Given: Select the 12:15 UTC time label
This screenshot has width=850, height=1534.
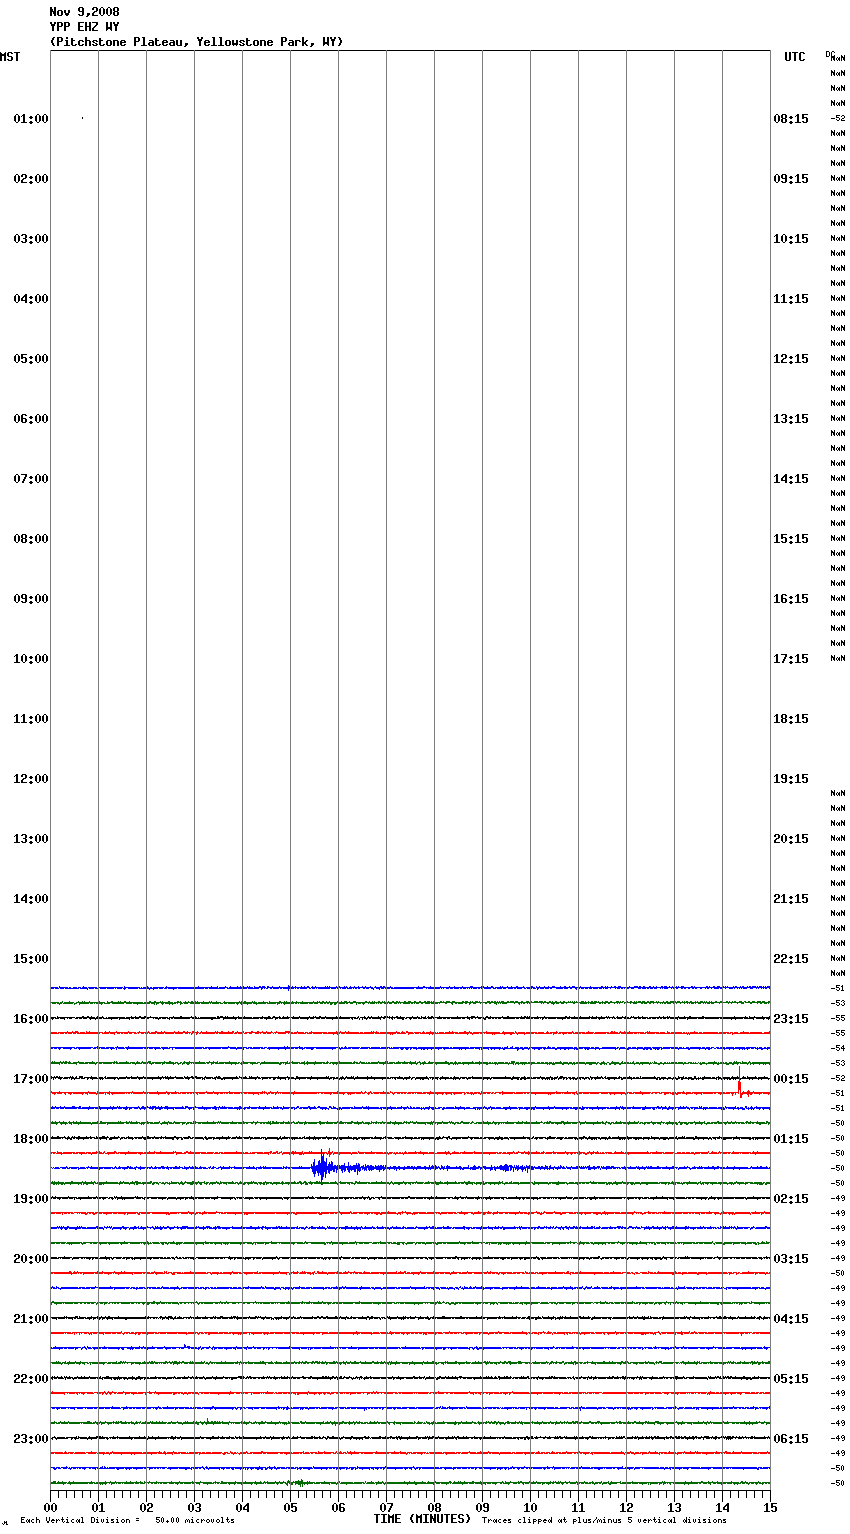Looking at the screenshot, I should (x=791, y=359).
